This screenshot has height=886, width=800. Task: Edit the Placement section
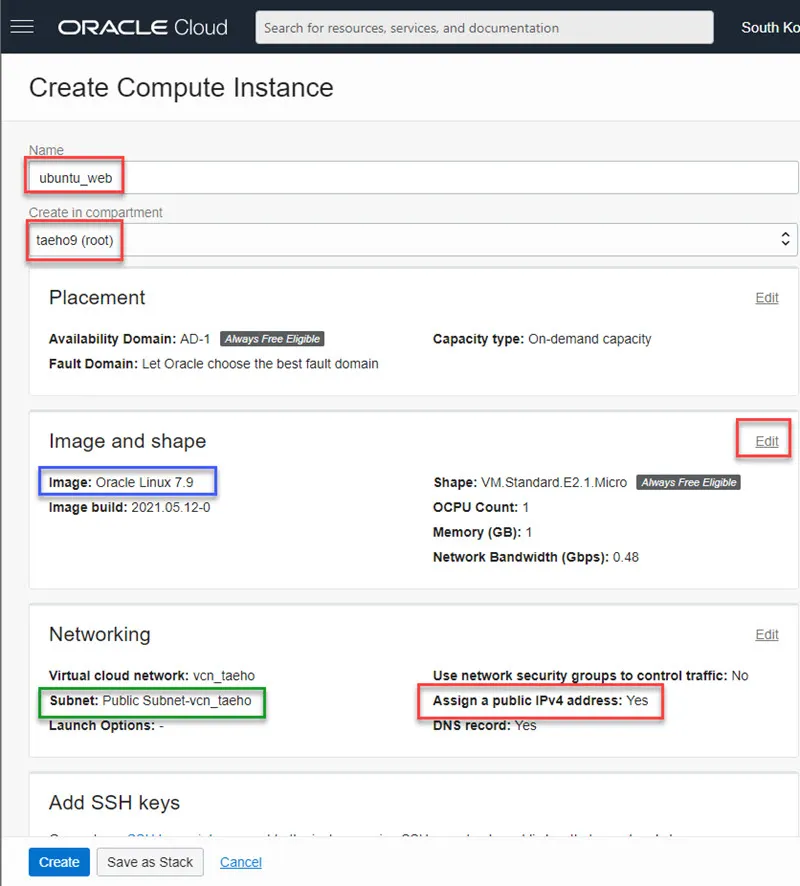point(767,298)
